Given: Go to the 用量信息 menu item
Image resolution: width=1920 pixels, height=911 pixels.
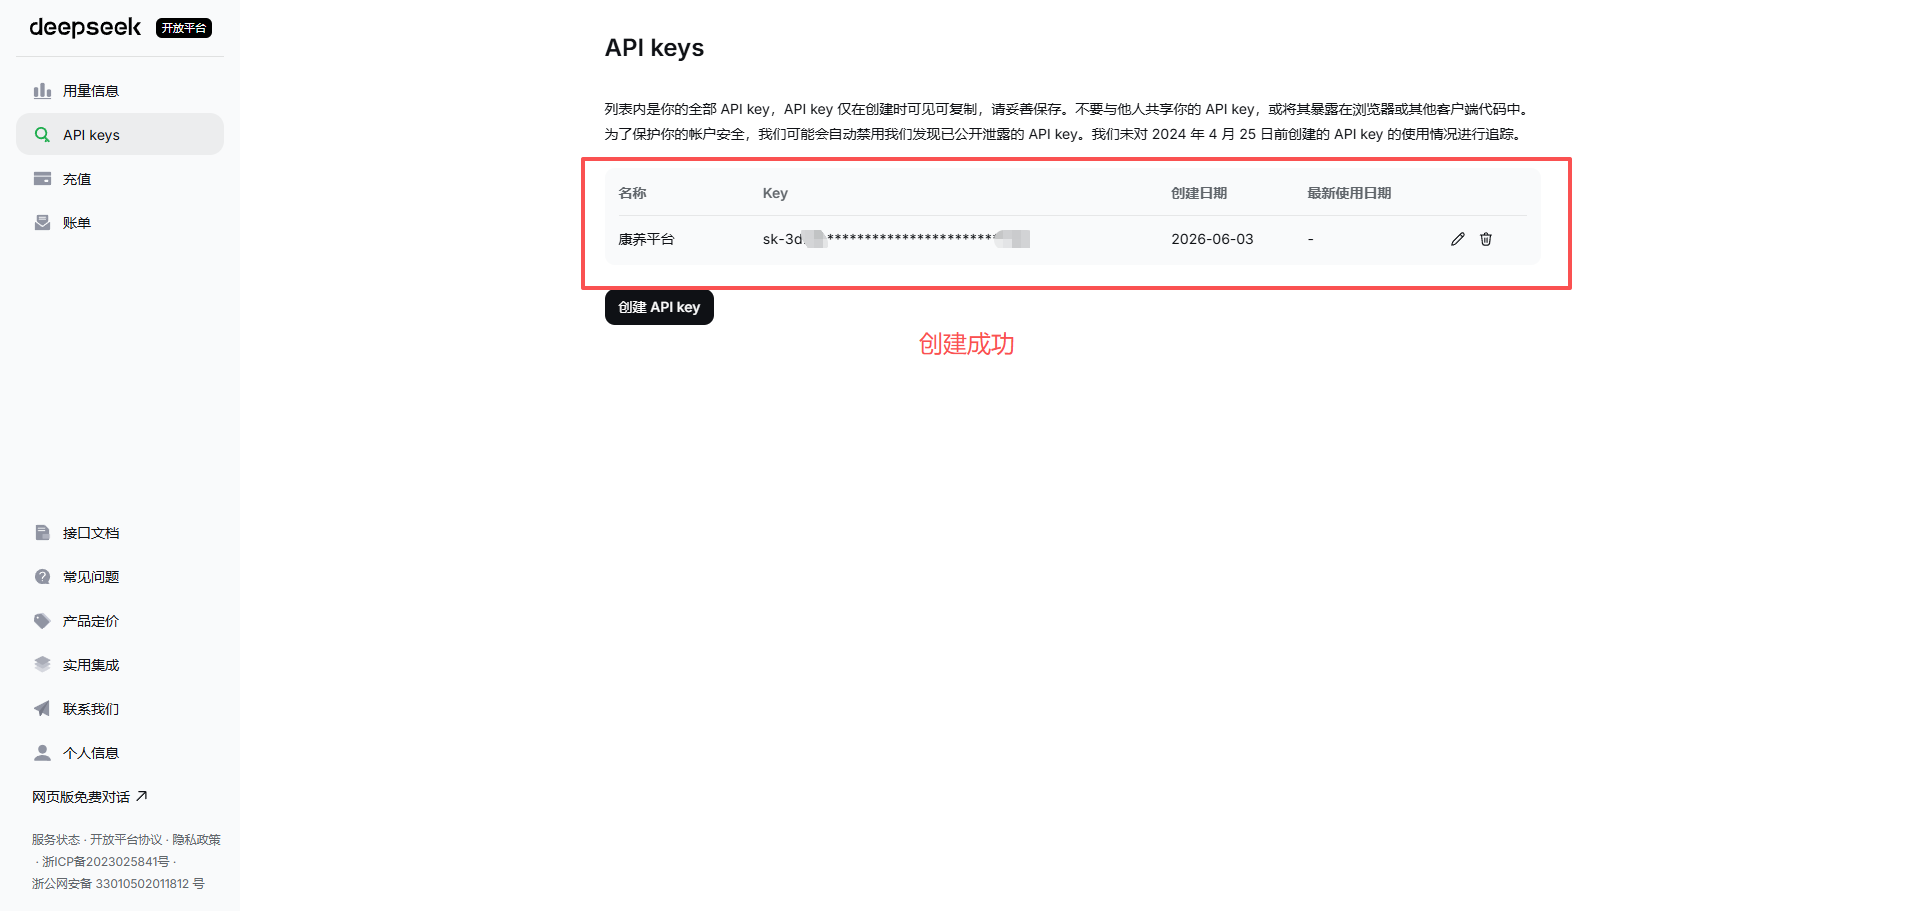Looking at the screenshot, I should [x=120, y=91].
